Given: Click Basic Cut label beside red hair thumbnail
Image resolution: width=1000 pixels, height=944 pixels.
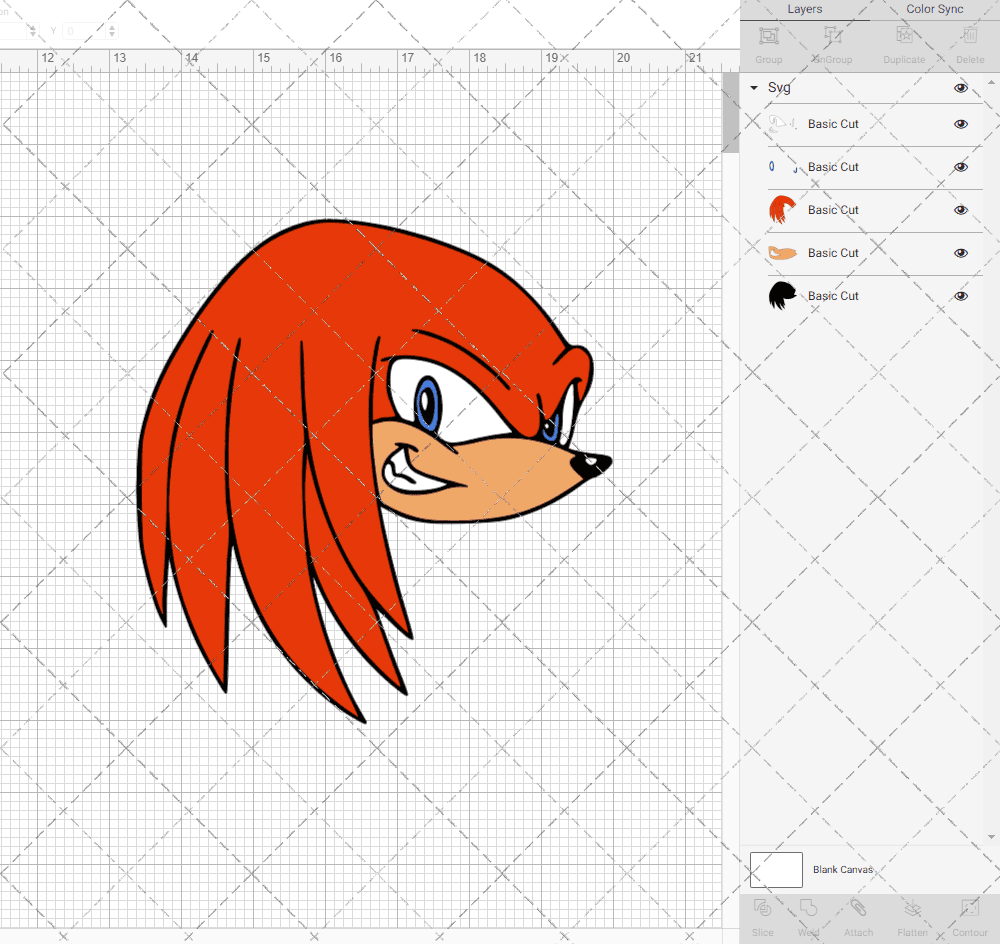Looking at the screenshot, I should [x=833, y=210].
